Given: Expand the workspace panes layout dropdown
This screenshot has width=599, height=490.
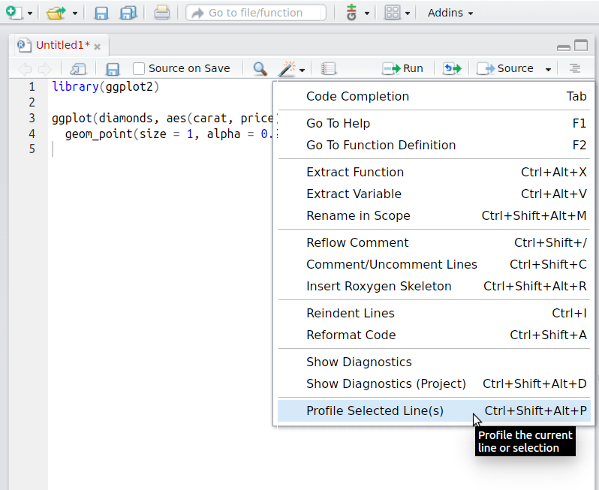Looking at the screenshot, I should (408, 13).
